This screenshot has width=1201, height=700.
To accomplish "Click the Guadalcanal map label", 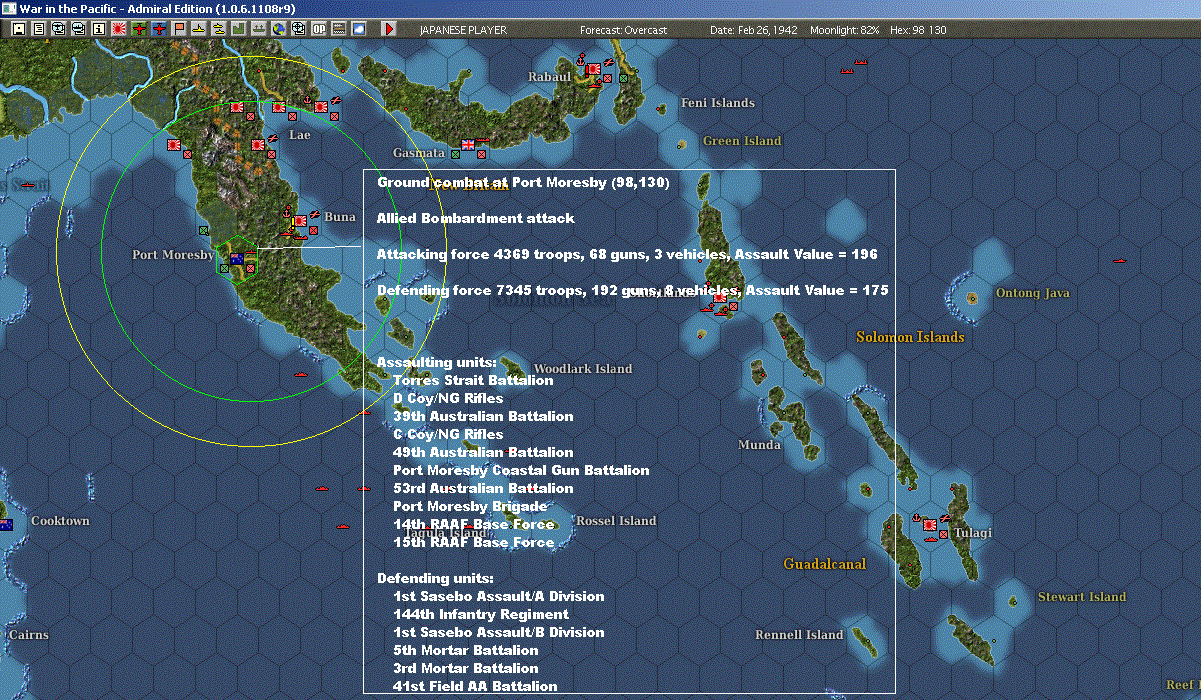I will (x=825, y=564).
